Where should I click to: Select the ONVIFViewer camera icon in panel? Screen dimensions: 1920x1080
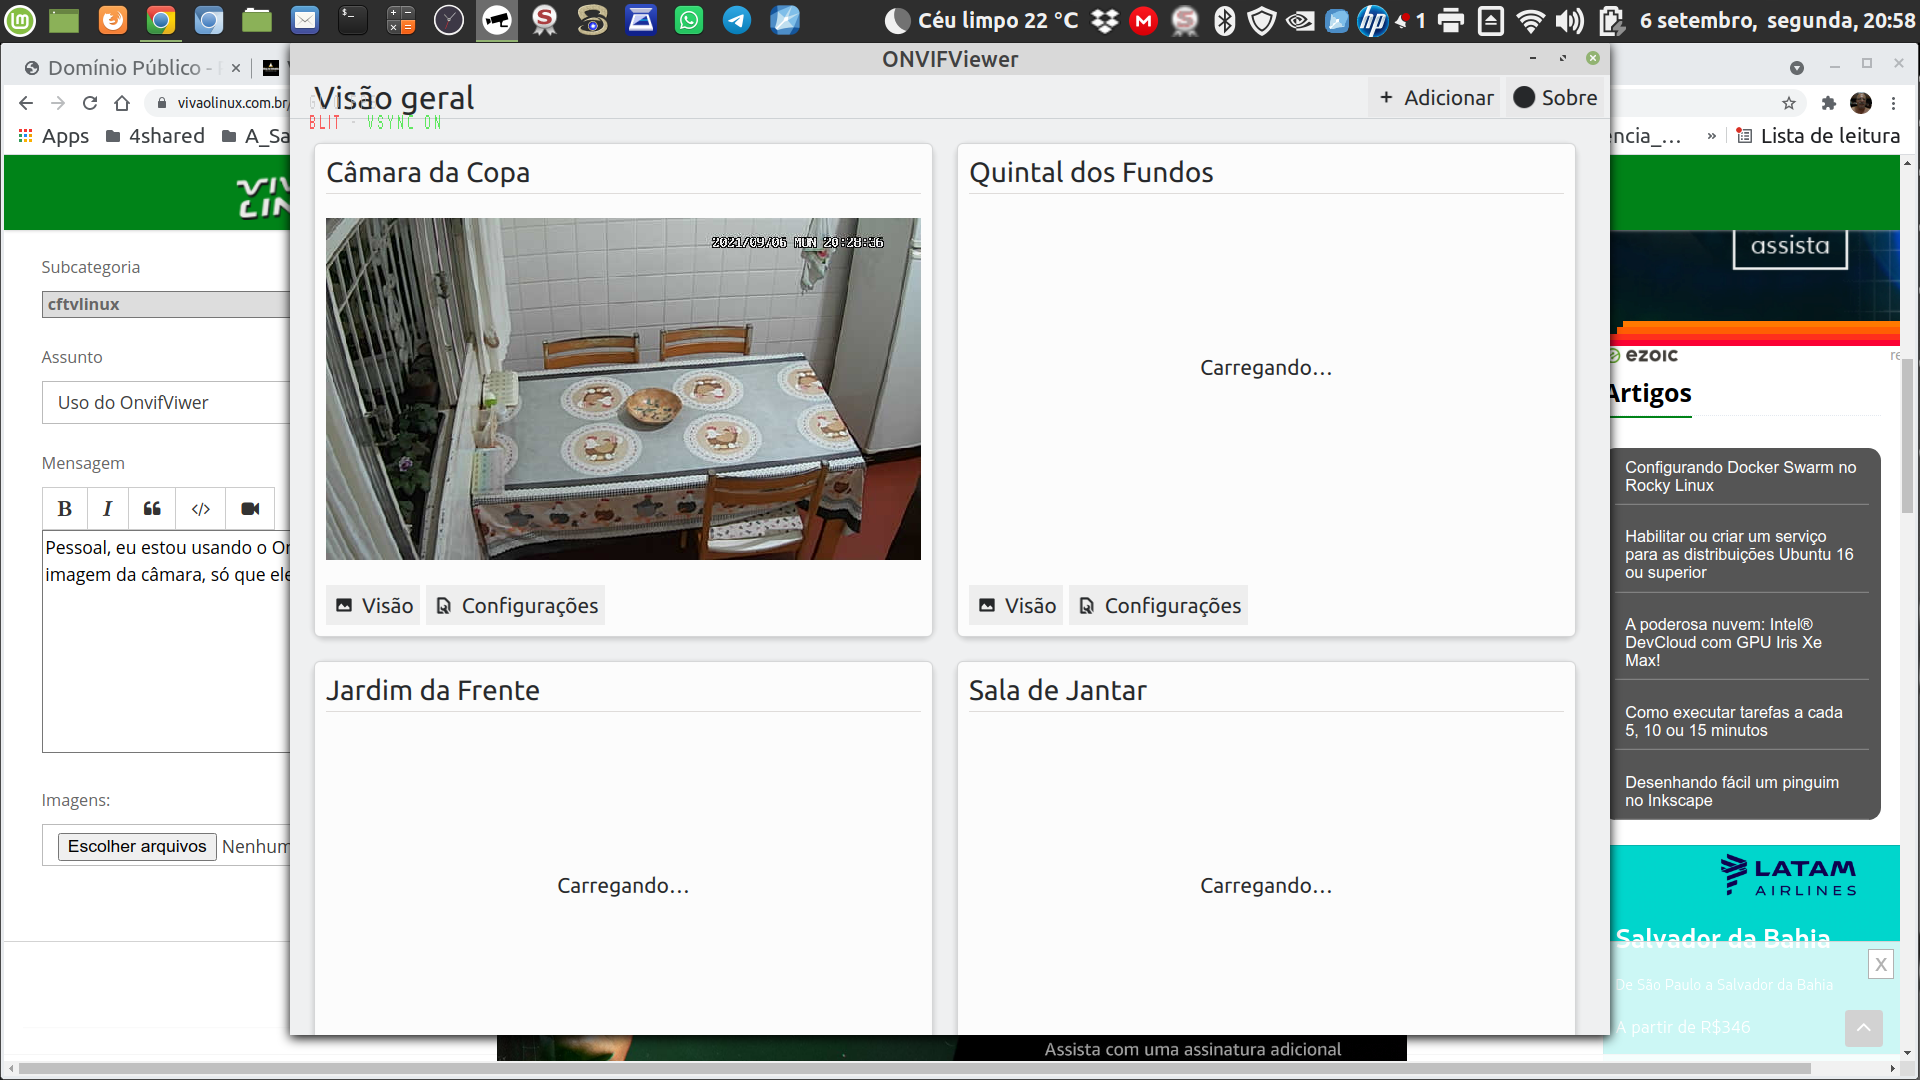pyautogui.click(x=497, y=20)
